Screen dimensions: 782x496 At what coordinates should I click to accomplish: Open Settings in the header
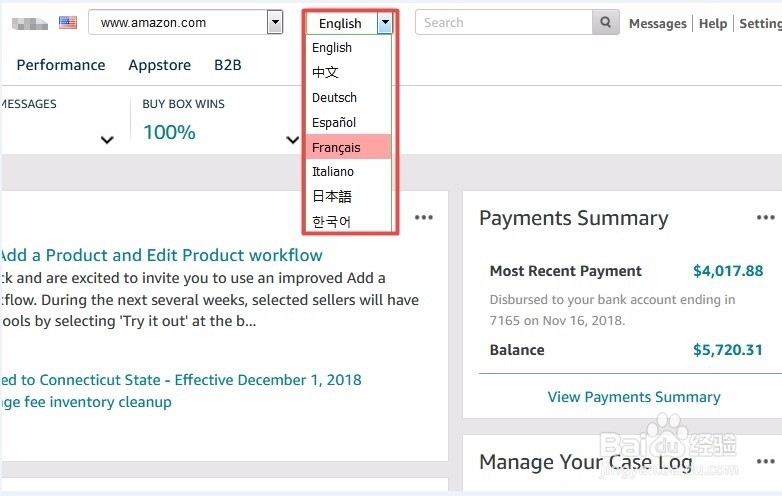click(x=760, y=23)
